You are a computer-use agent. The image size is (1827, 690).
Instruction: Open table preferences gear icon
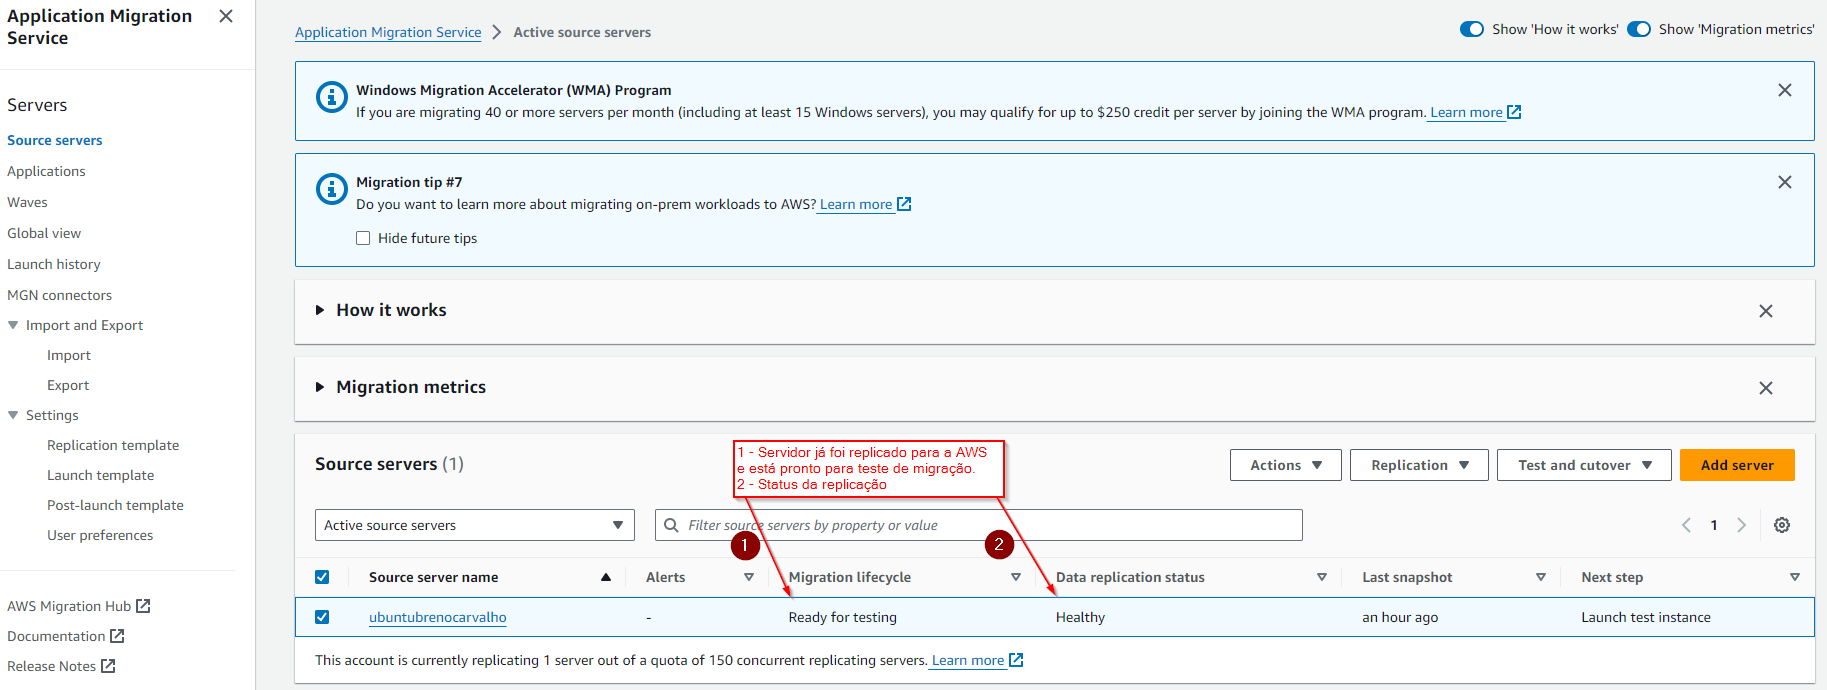coord(1781,525)
